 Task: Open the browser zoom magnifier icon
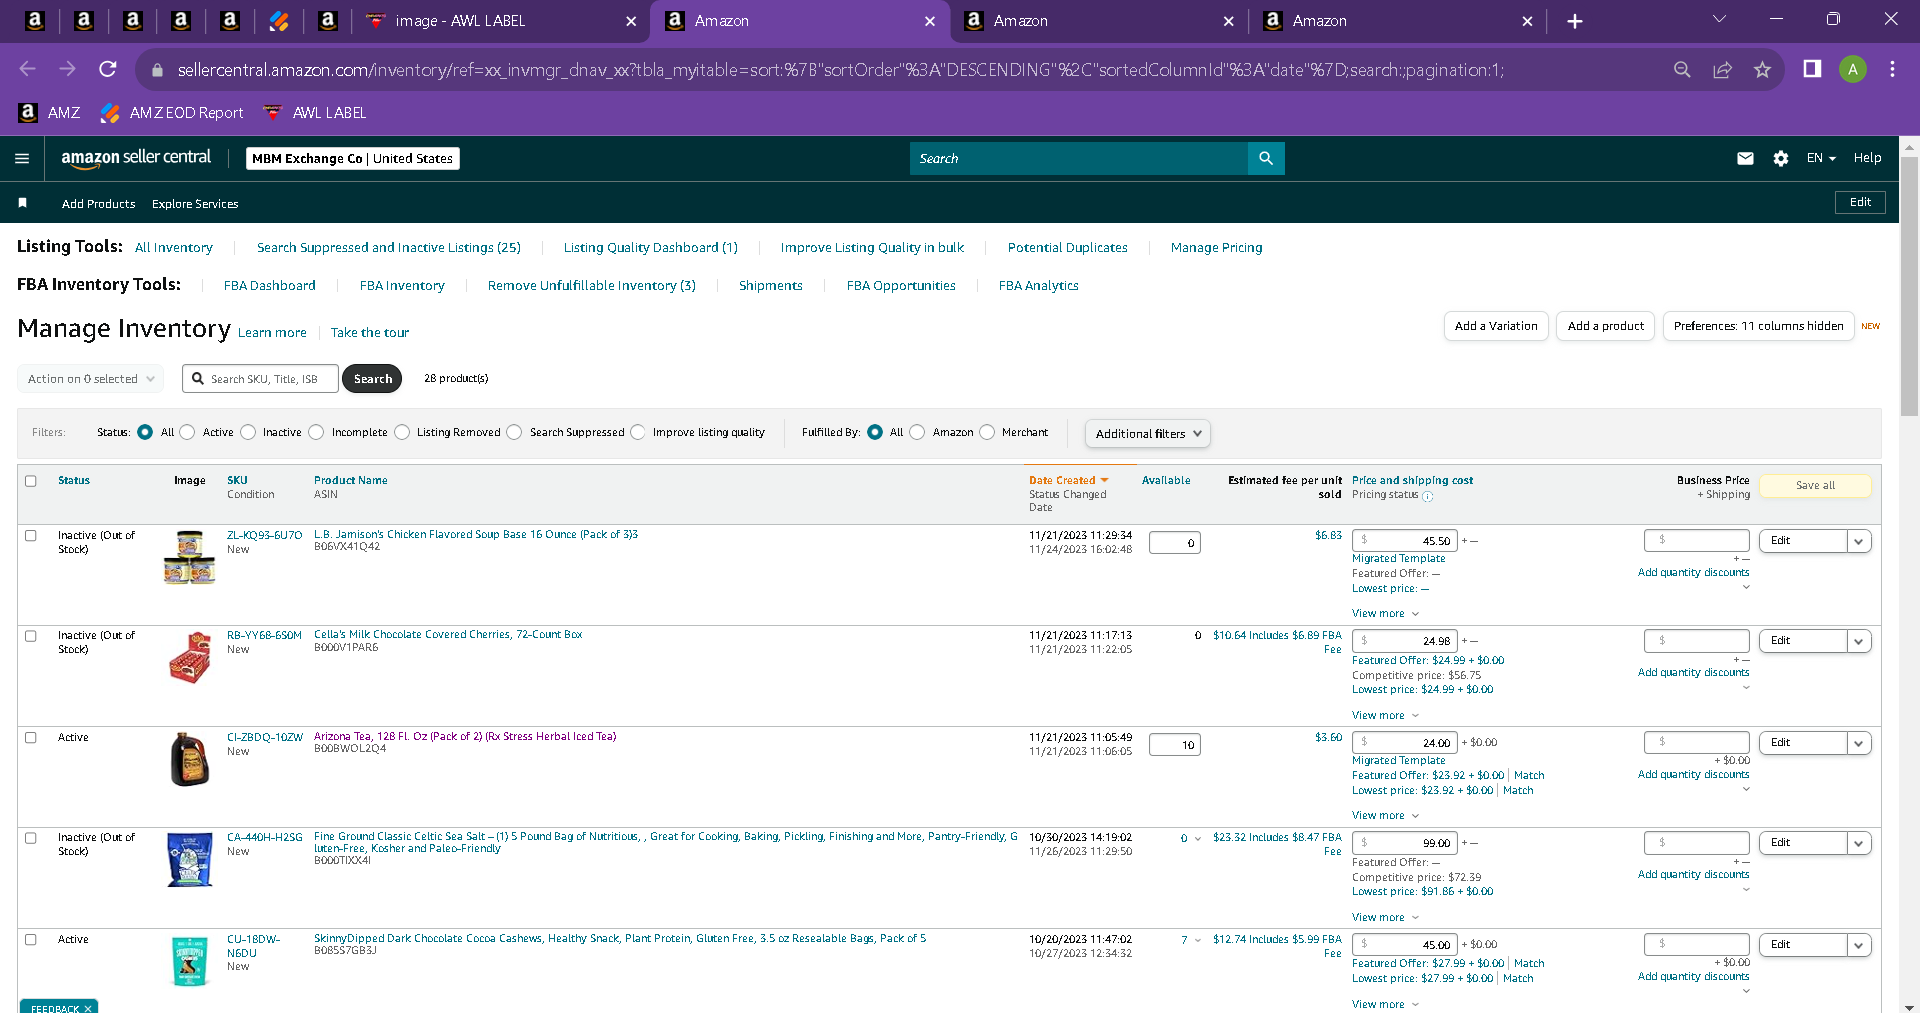pyautogui.click(x=1682, y=69)
